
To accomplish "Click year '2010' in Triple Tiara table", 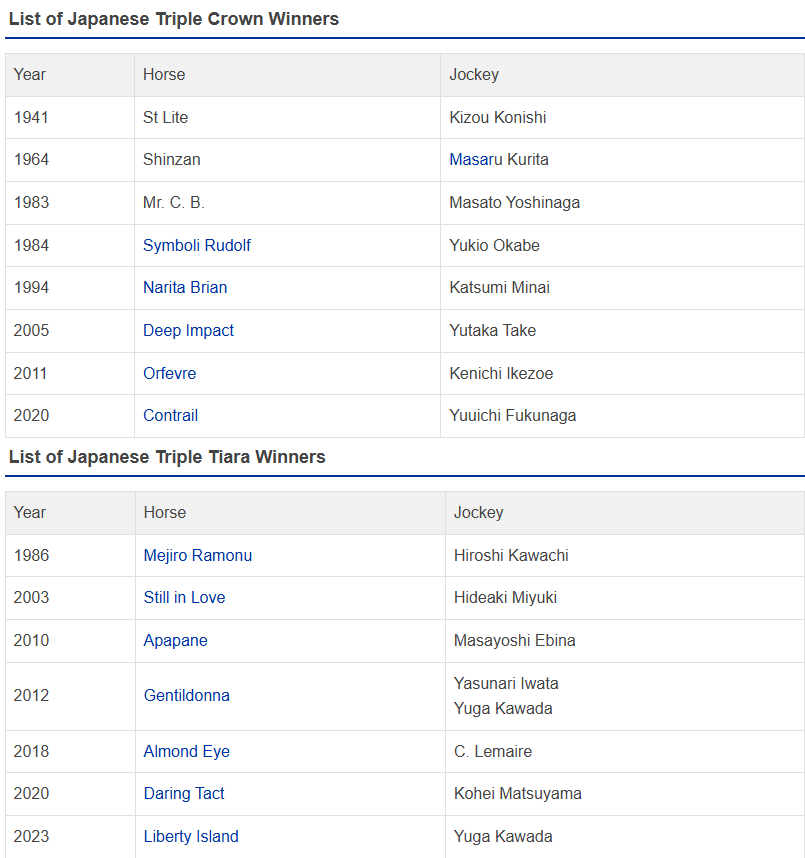I will coord(31,640).
